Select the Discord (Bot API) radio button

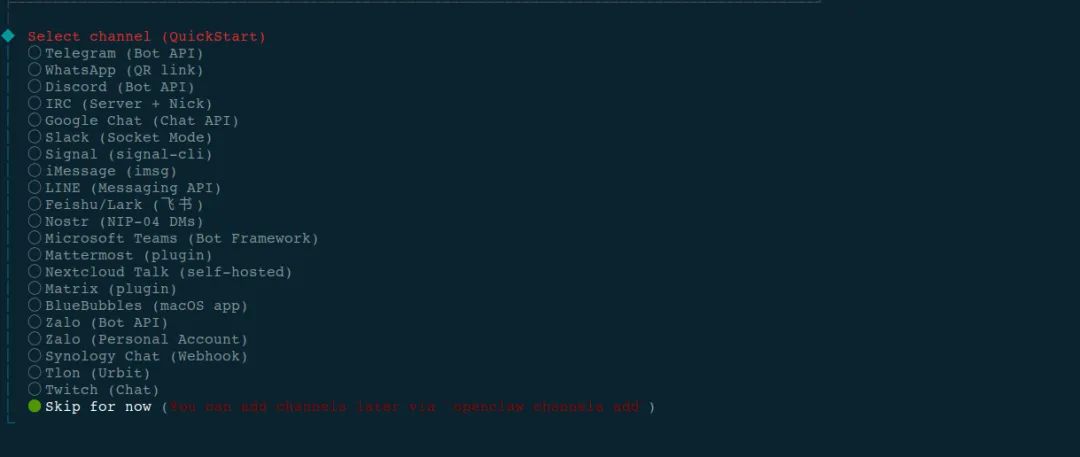tap(112, 87)
